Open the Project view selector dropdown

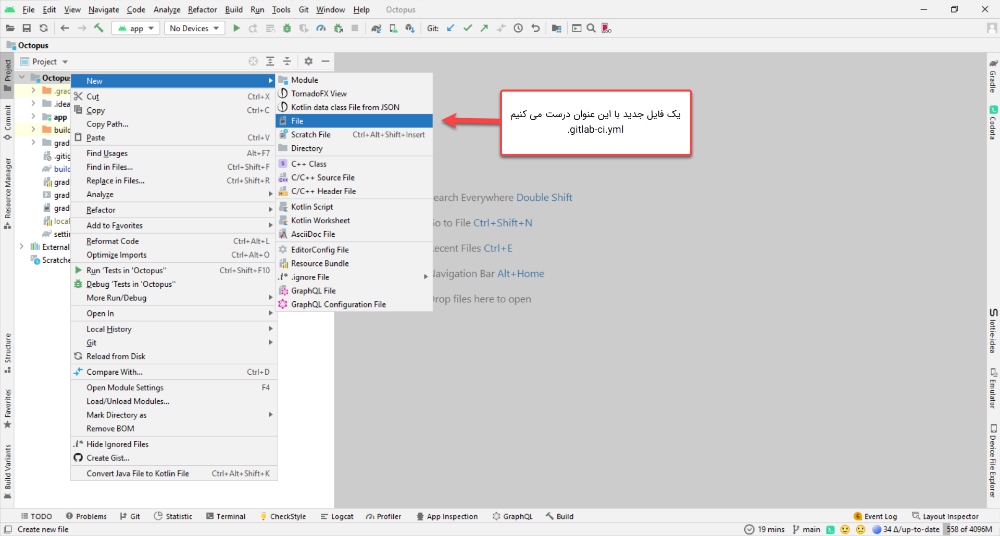pos(45,61)
